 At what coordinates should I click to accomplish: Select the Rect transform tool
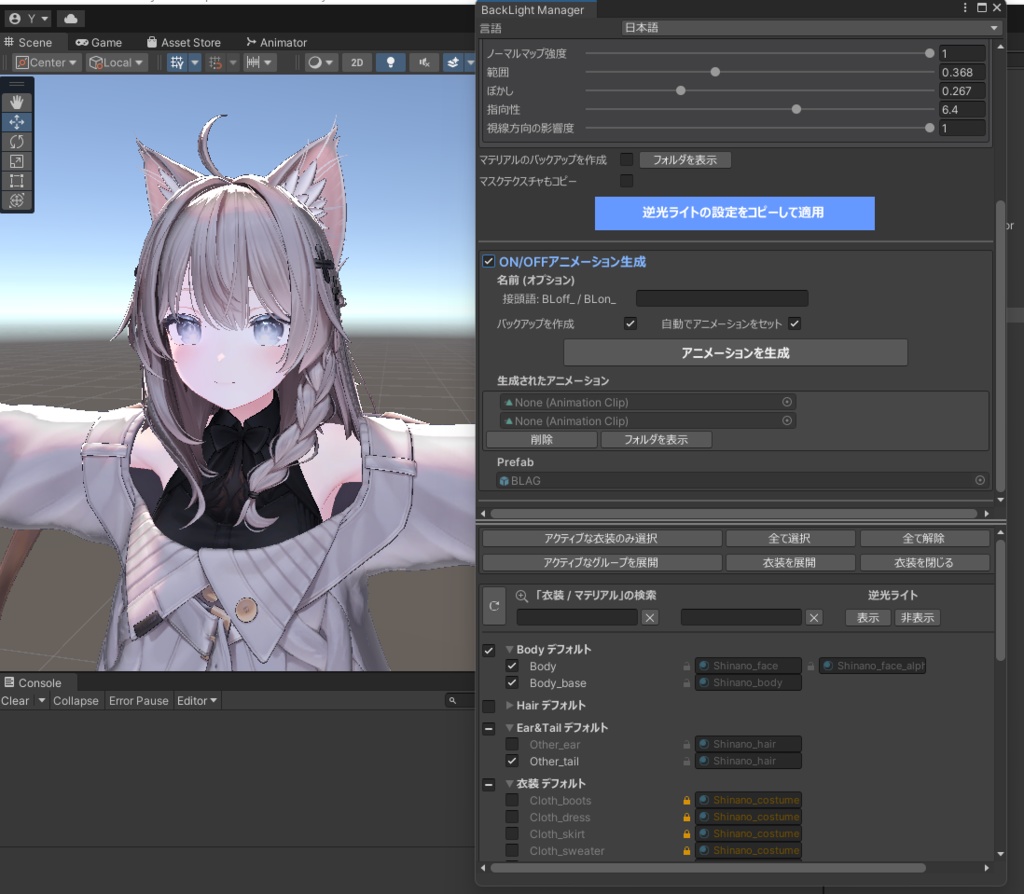coord(17,181)
